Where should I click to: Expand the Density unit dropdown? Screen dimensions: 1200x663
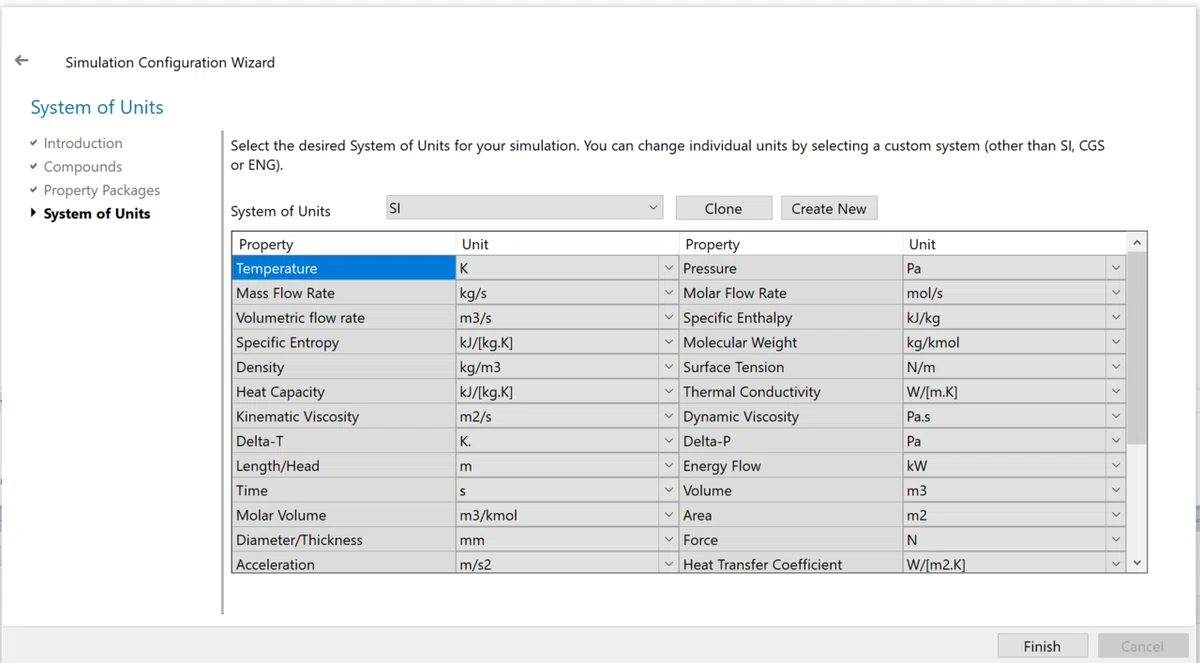[x=668, y=367]
